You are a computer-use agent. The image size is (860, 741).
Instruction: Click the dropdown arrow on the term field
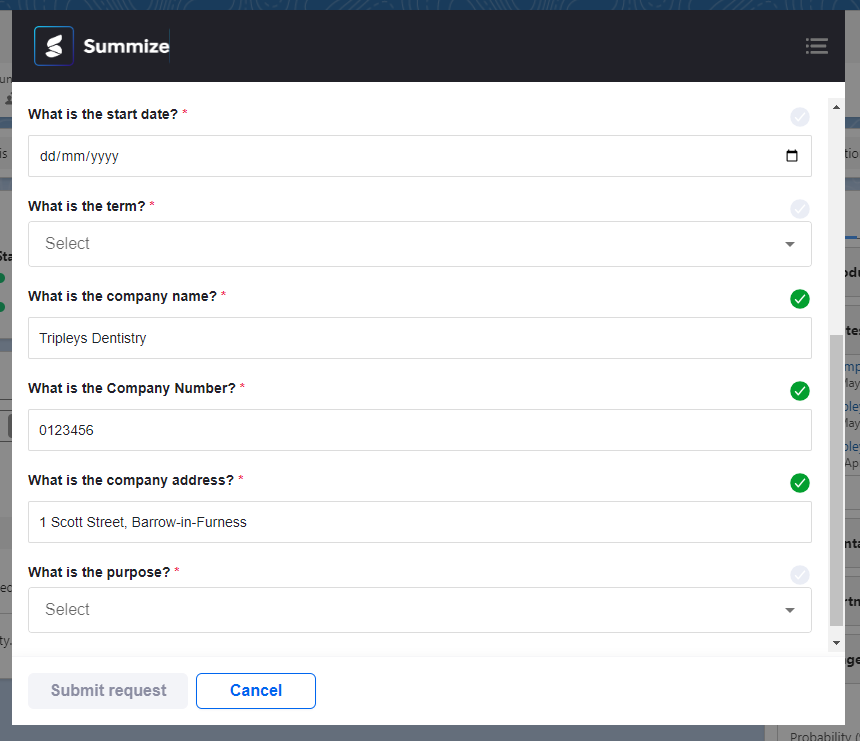coord(789,243)
